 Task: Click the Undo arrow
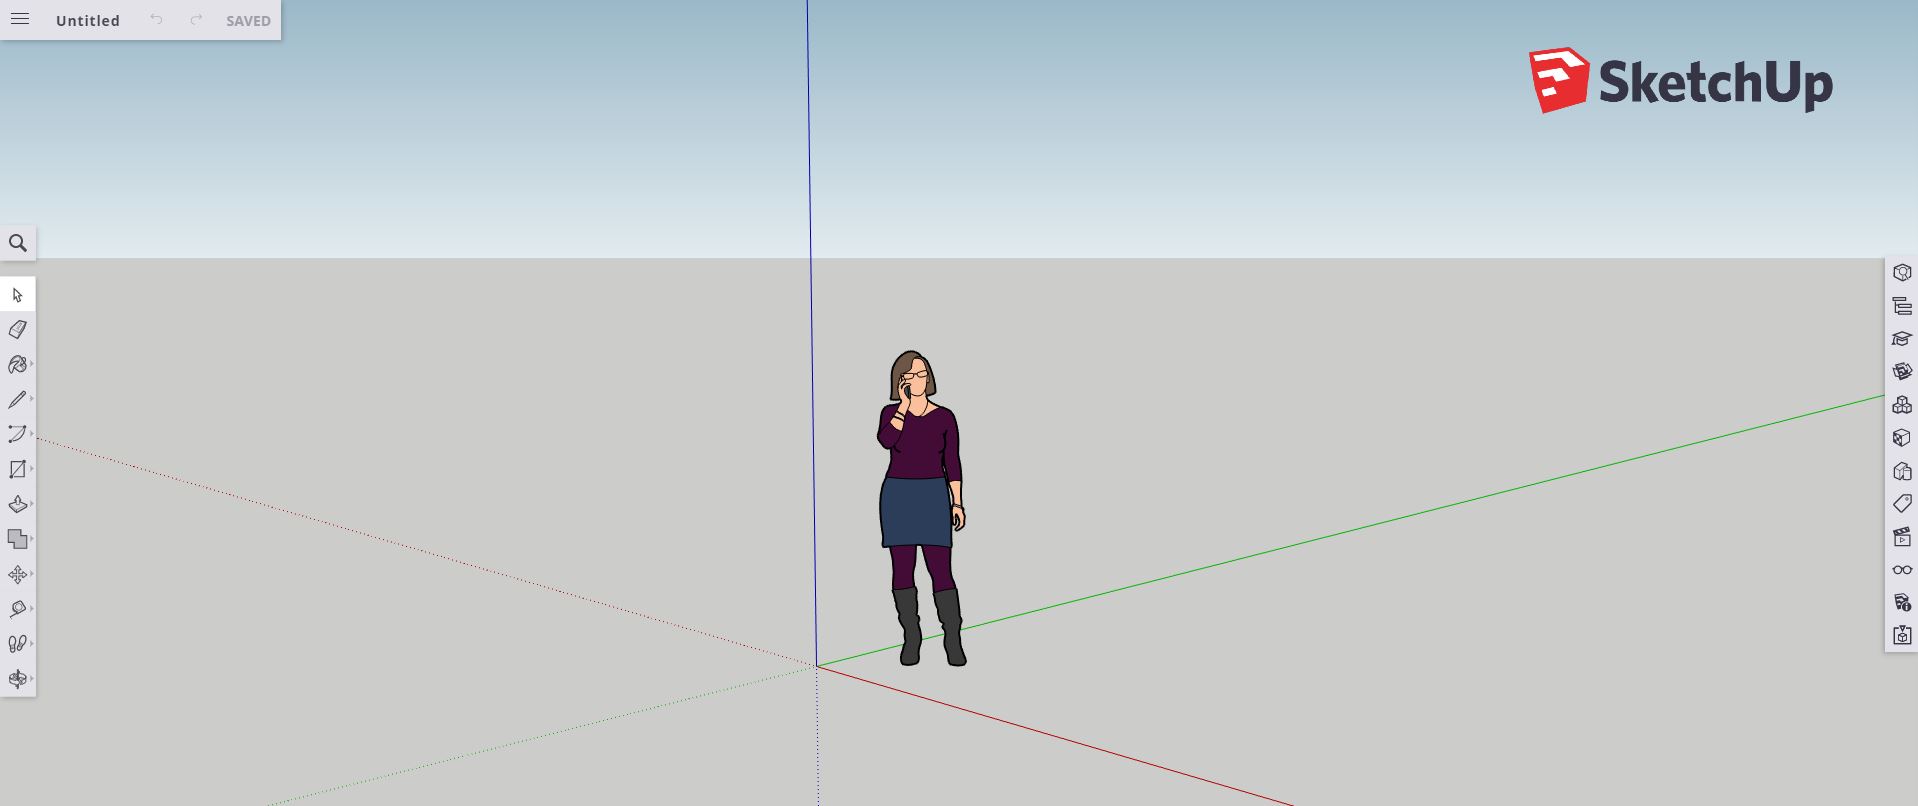(x=156, y=19)
